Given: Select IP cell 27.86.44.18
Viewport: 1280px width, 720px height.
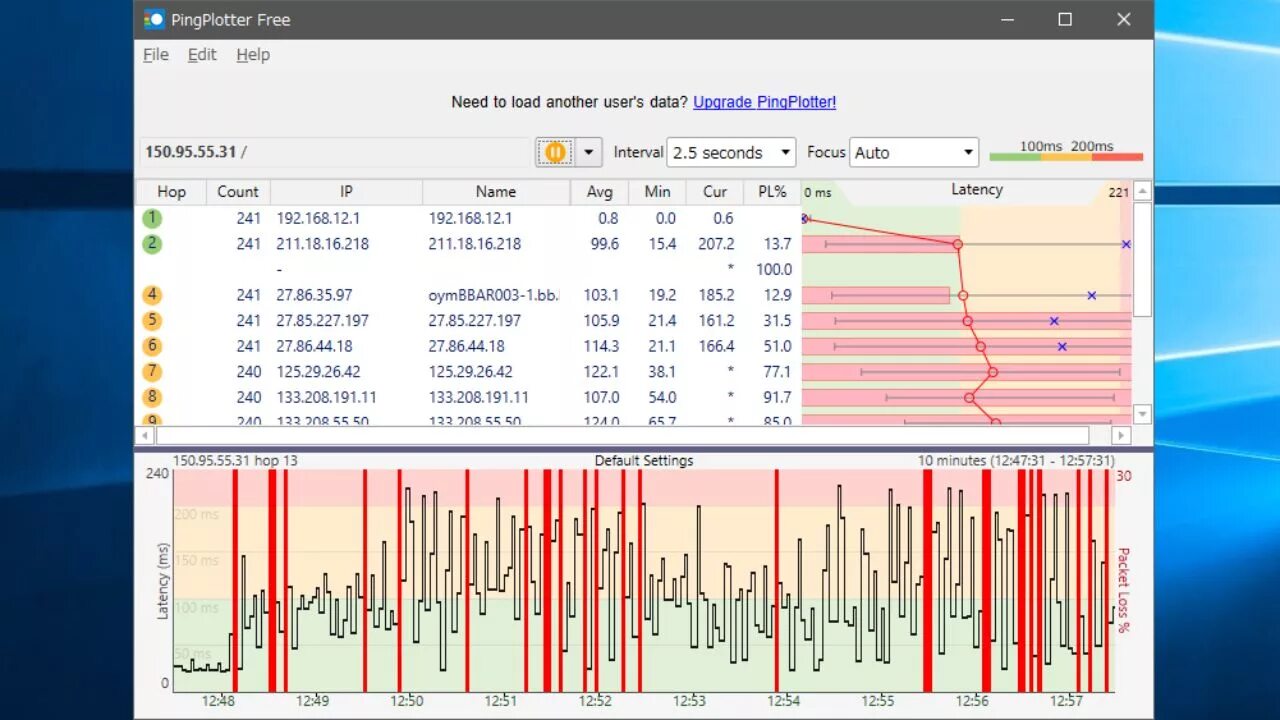Looking at the screenshot, I should click(314, 346).
